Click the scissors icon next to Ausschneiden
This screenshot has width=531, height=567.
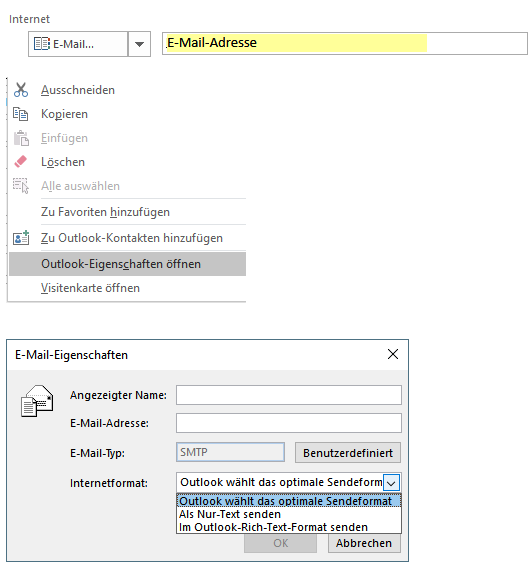21,90
